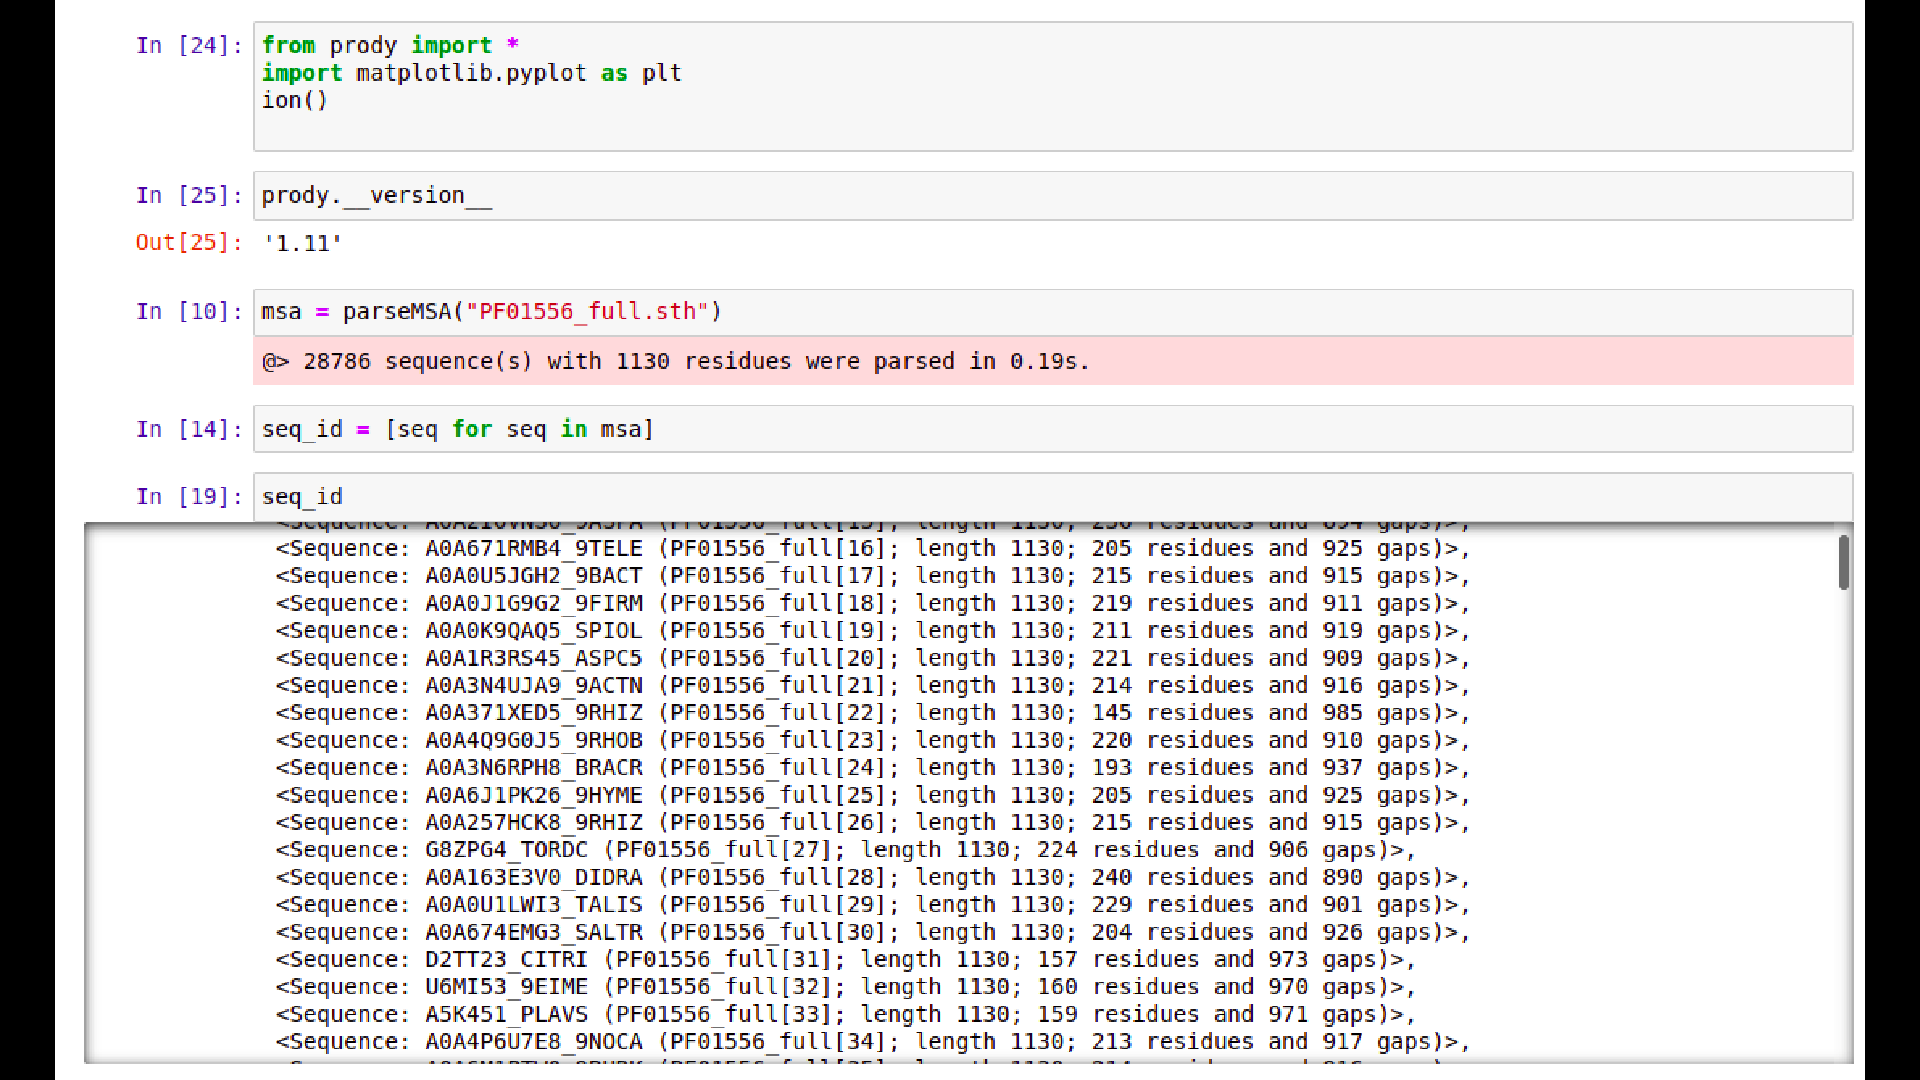The image size is (1920, 1080).
Task: Select the In [14] prompt label
Action: point(188,429)
